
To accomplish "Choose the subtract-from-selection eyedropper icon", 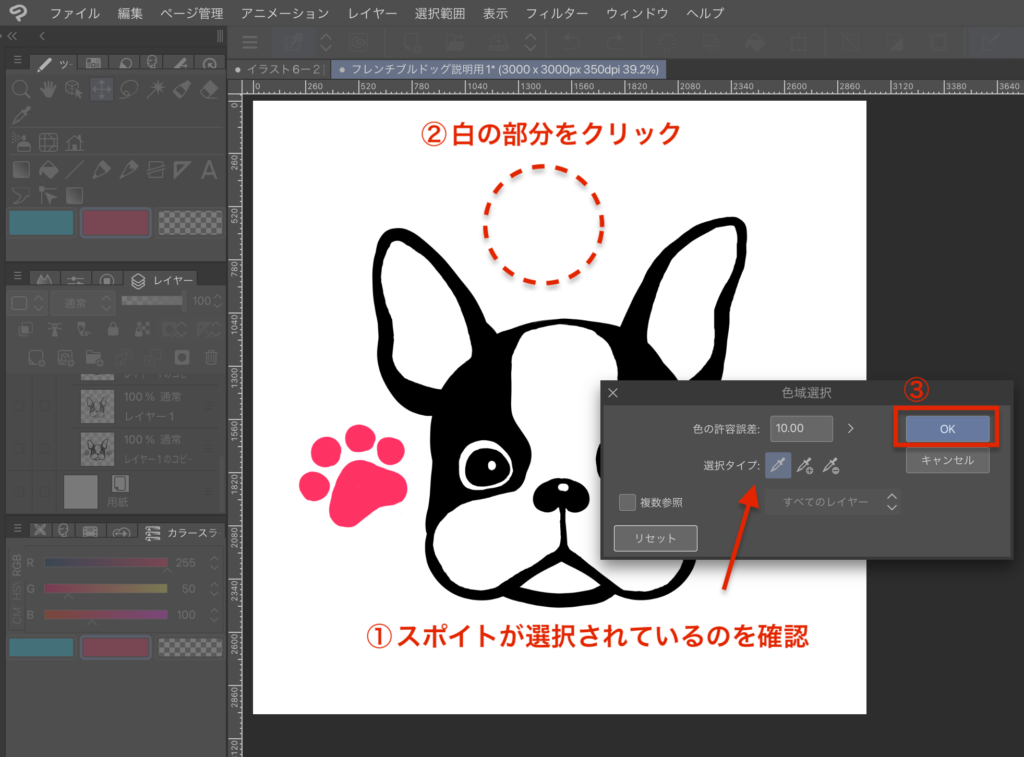I will [831, 465].
